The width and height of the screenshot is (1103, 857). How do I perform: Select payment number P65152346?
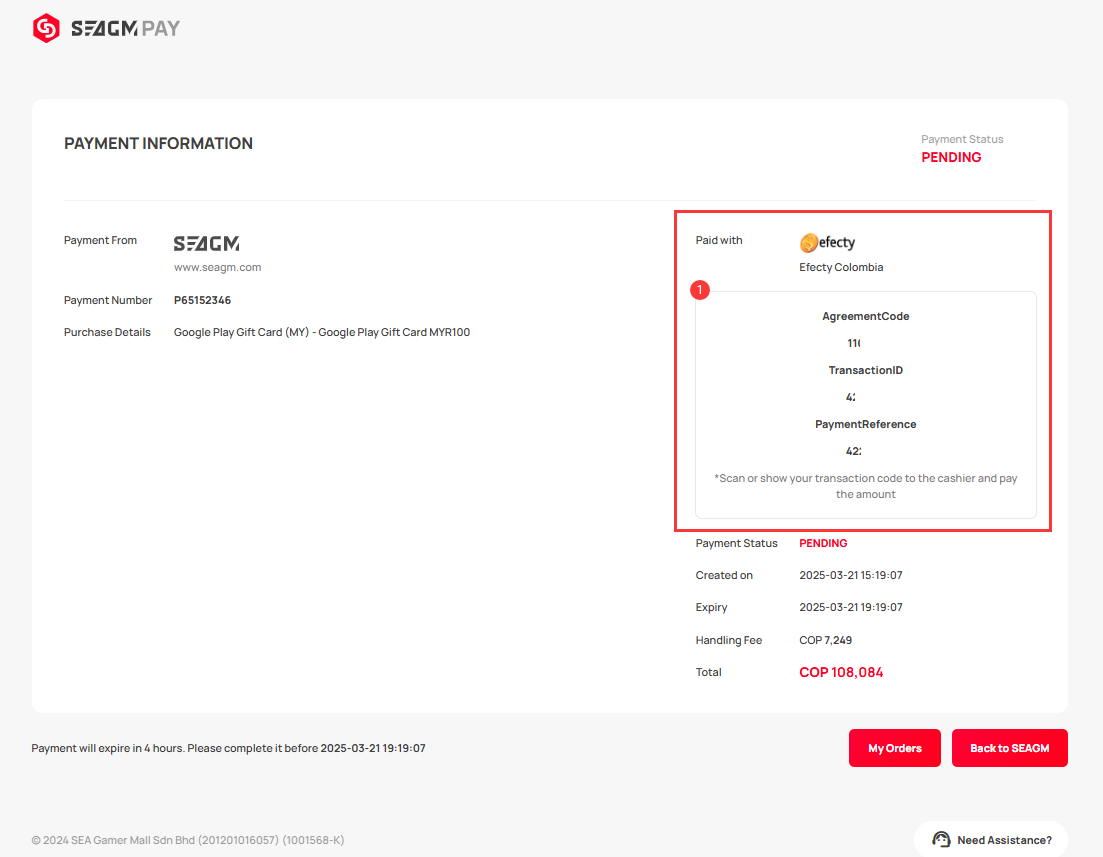click(203, 300)
